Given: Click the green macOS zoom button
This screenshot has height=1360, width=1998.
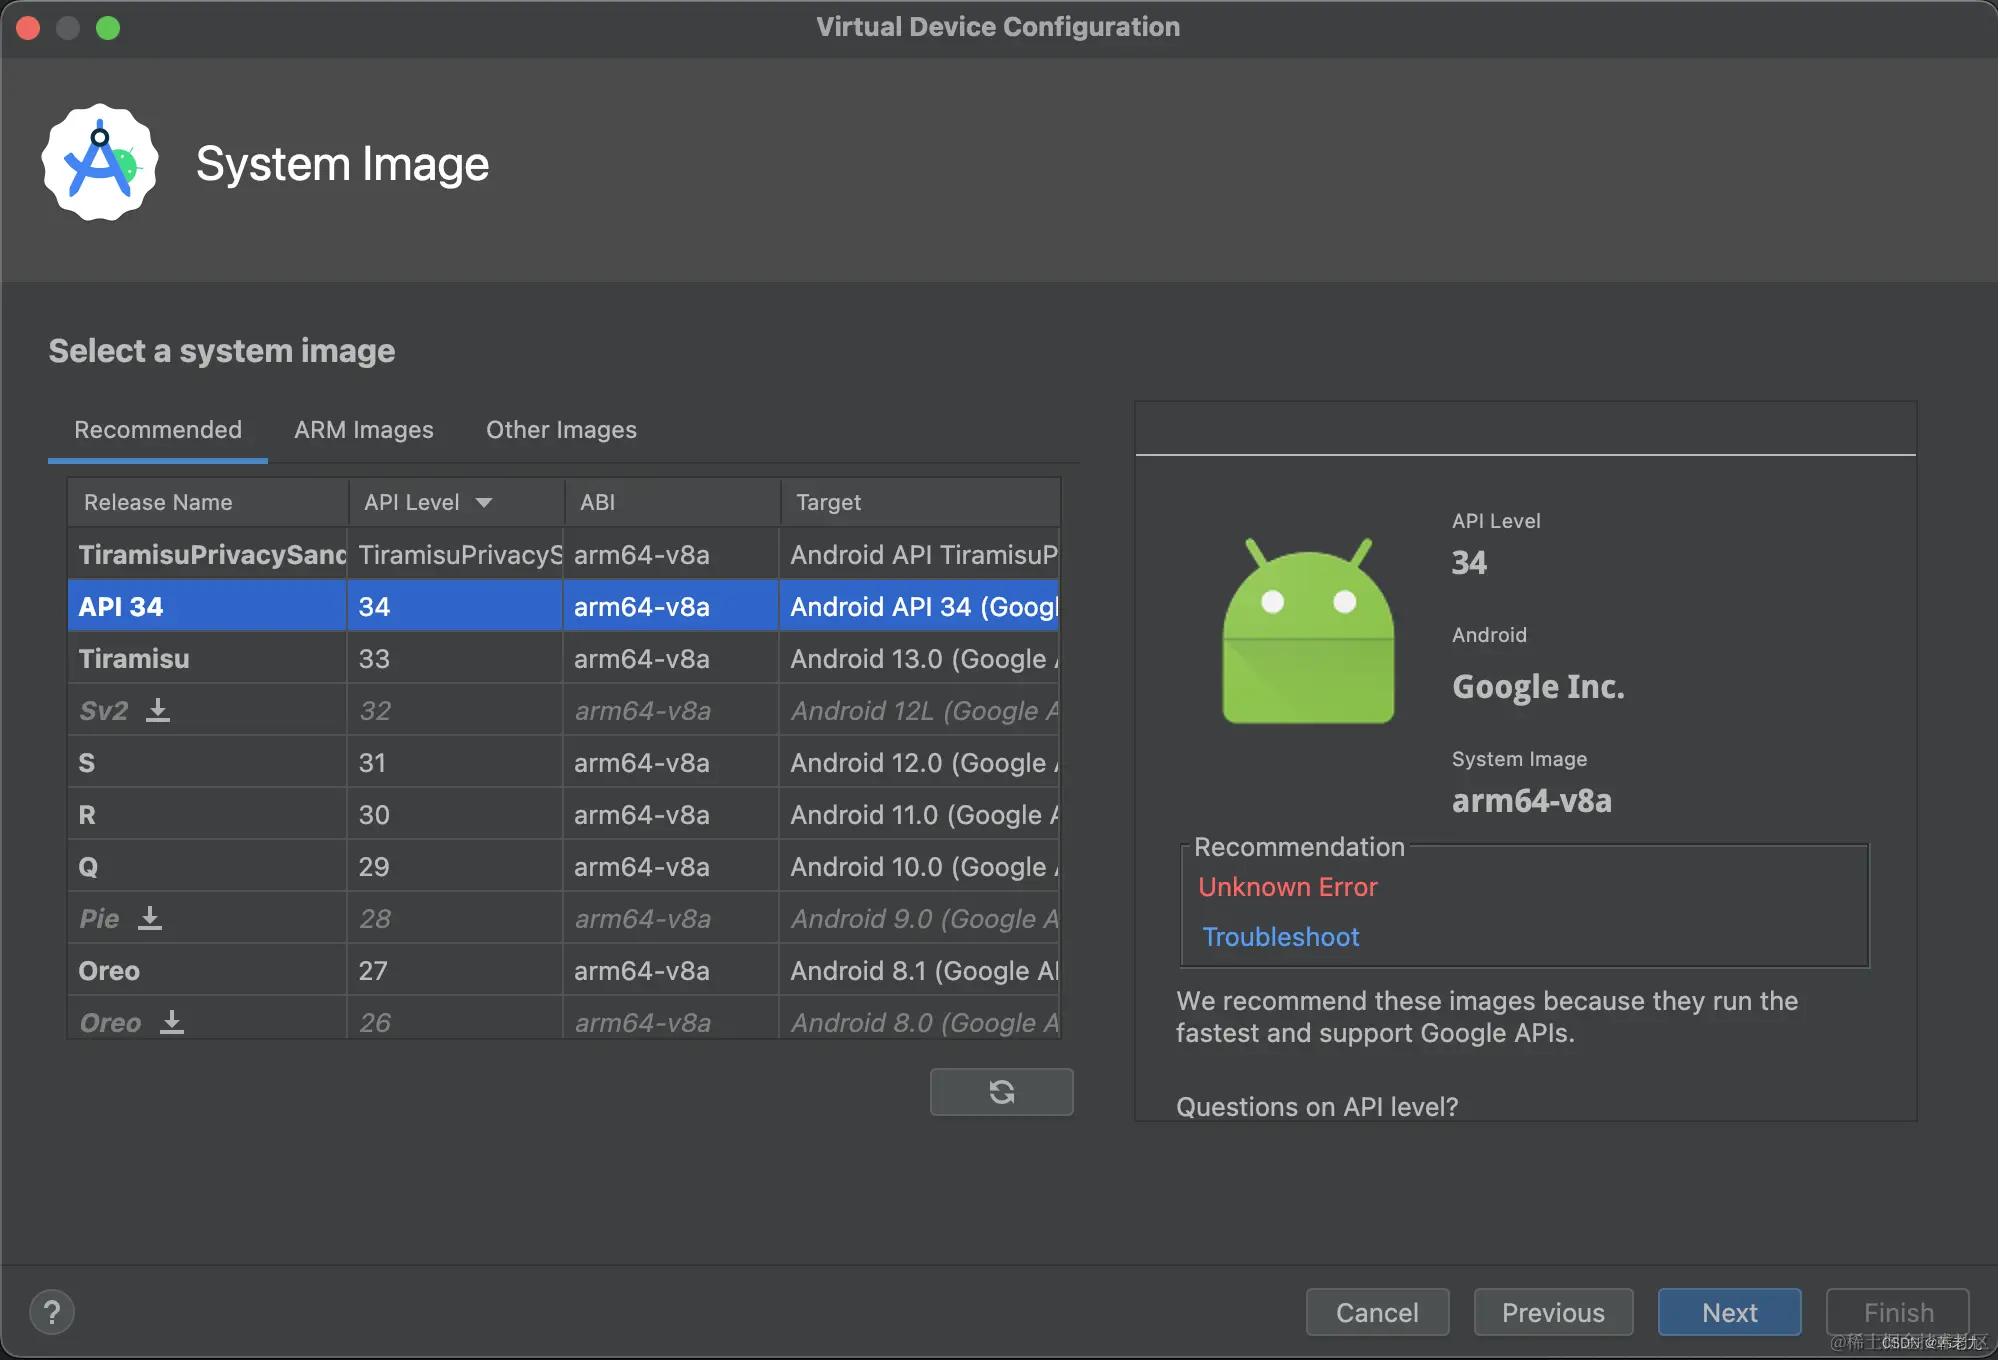Looking at the screenshot, I should pyautogui.click(x=108, y=27).
